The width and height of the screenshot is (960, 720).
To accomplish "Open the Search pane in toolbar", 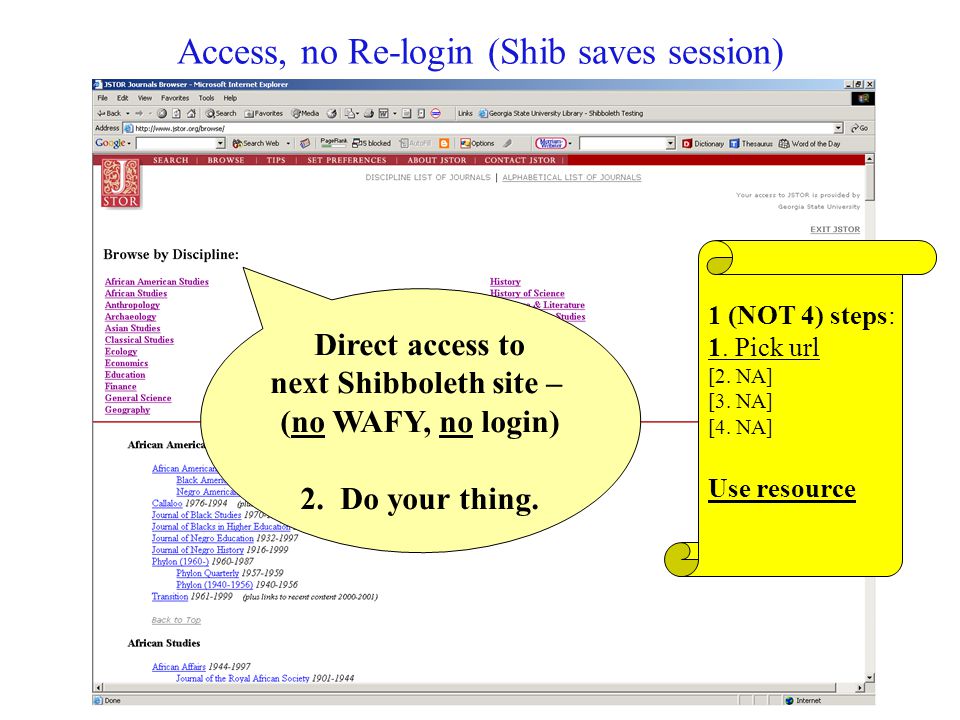I will point(220,113).
